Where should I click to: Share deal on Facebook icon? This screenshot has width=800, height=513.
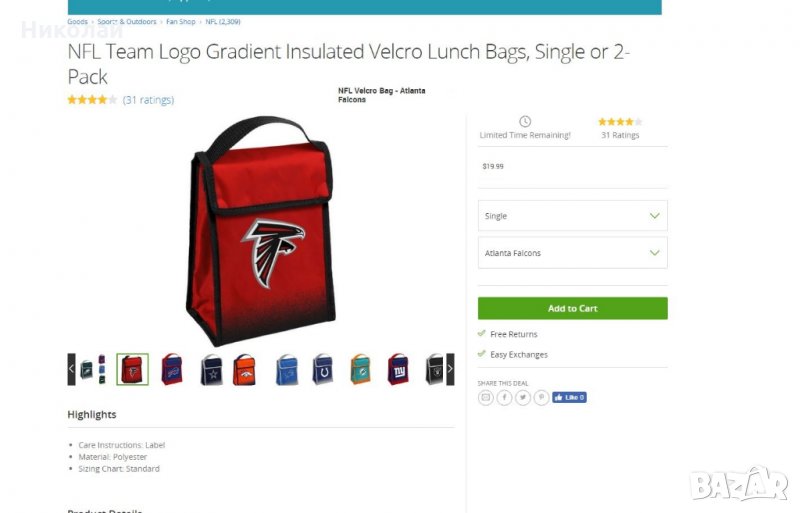pos(504,397)
